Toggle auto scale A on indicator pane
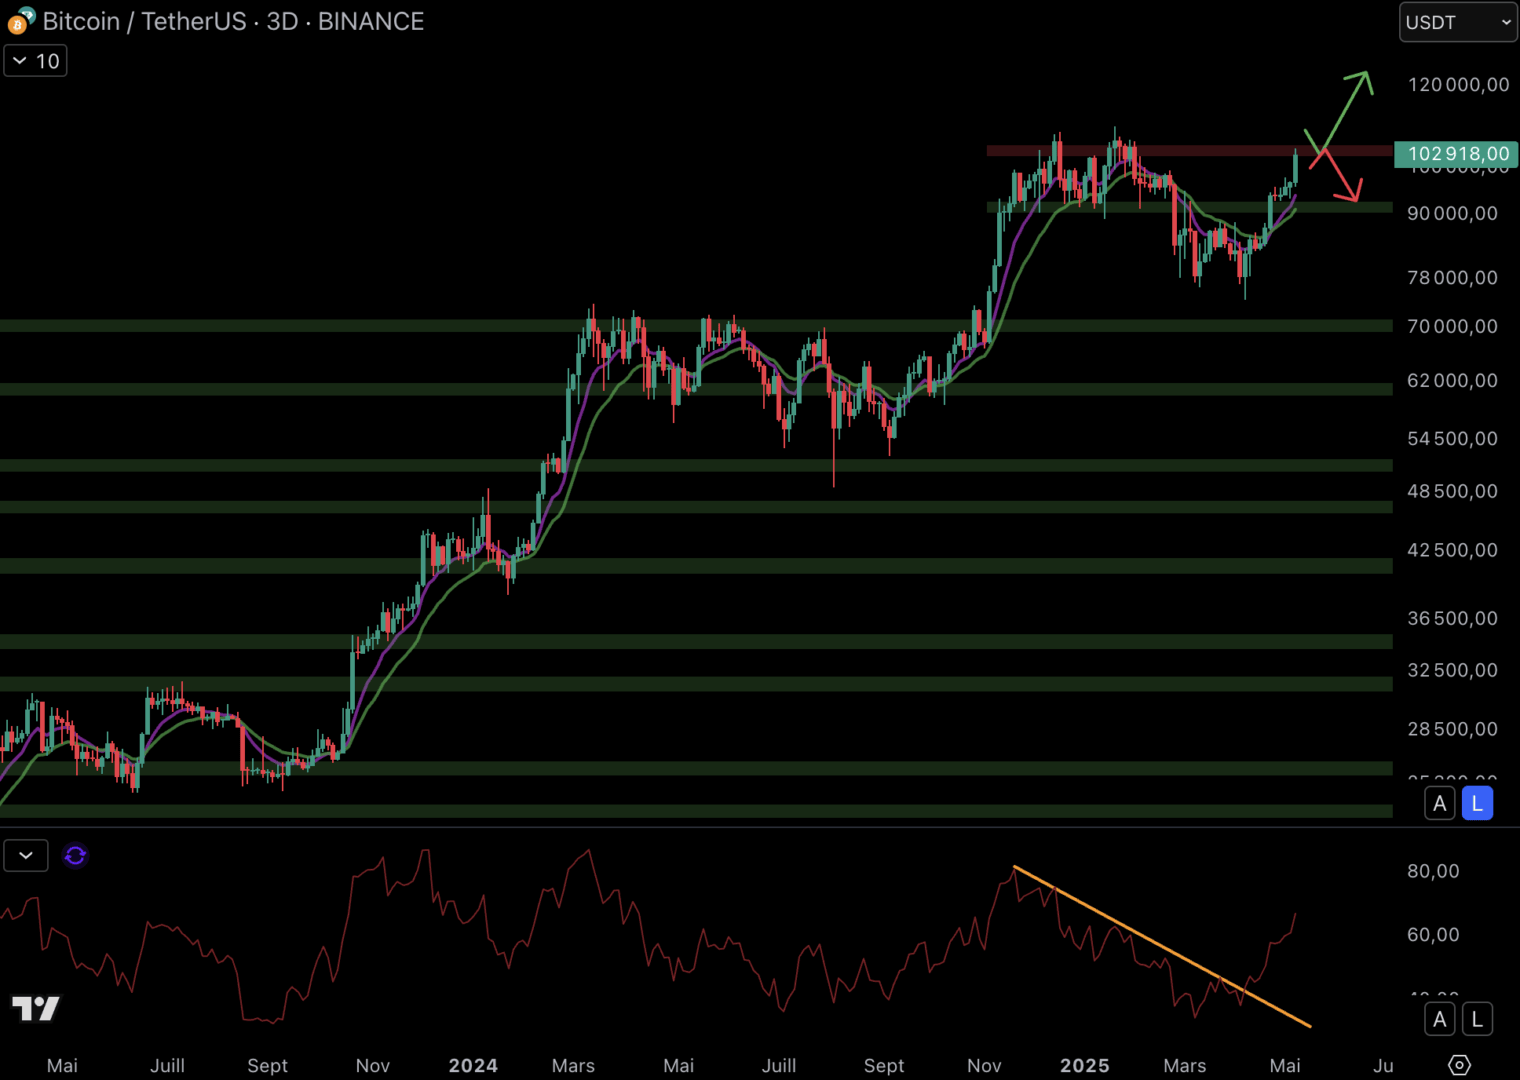Viewport: 1520px width, 1080px height. tap(1439, 1019)
